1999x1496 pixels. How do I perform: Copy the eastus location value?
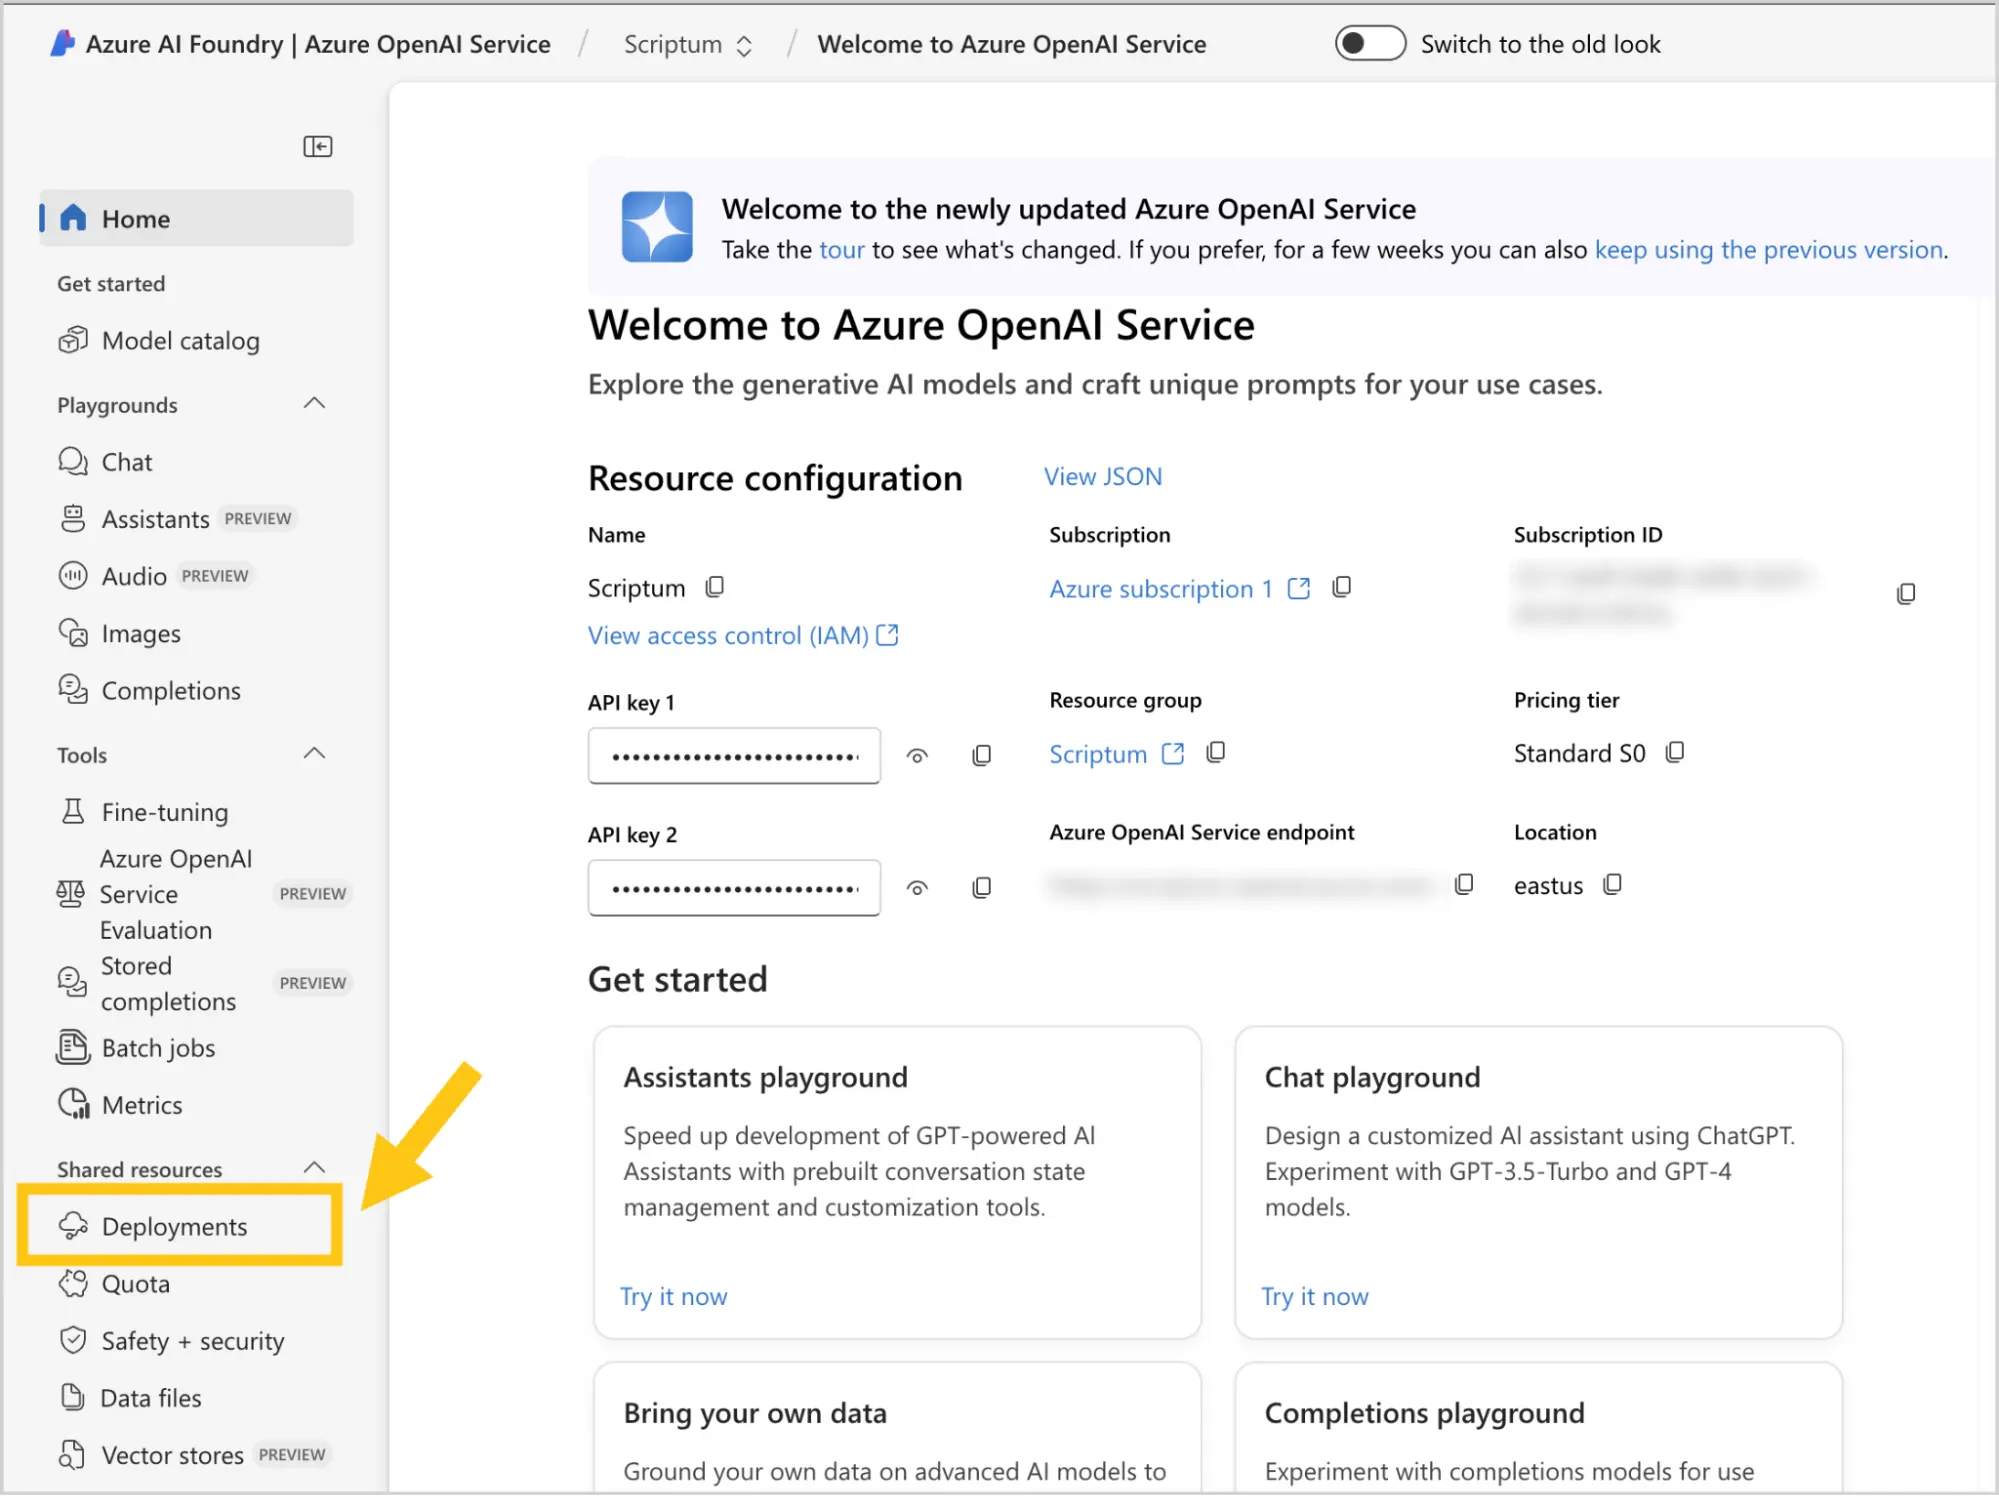[1612, 884]
